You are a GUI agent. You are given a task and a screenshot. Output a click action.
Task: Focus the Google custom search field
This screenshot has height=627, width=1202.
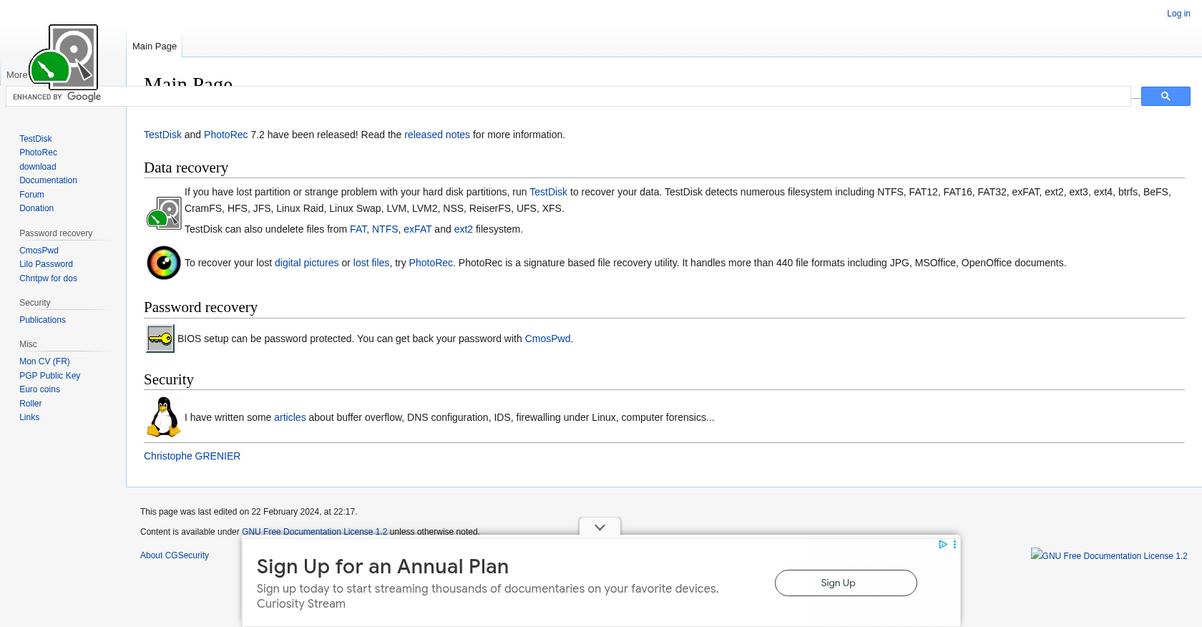(568, 97)
